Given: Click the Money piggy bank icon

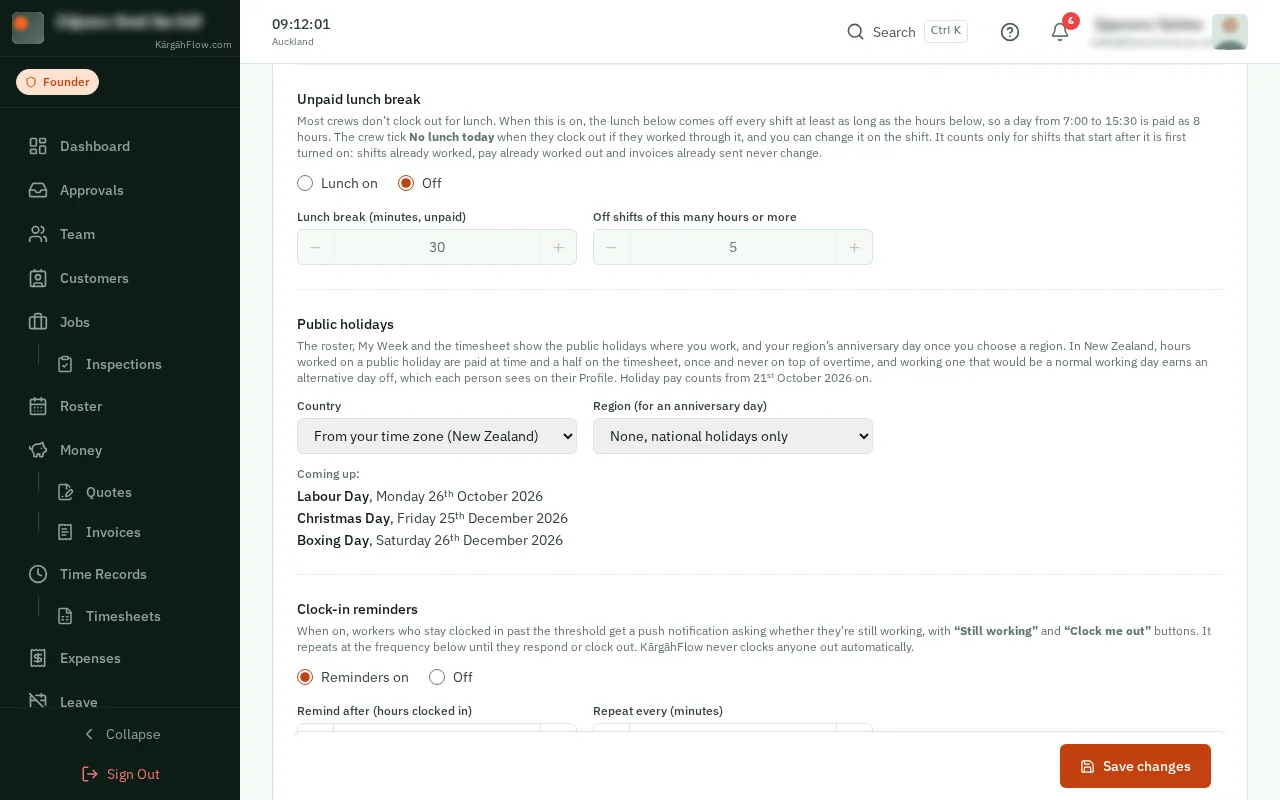Looking at the screenshot, I should coord(38,450).
